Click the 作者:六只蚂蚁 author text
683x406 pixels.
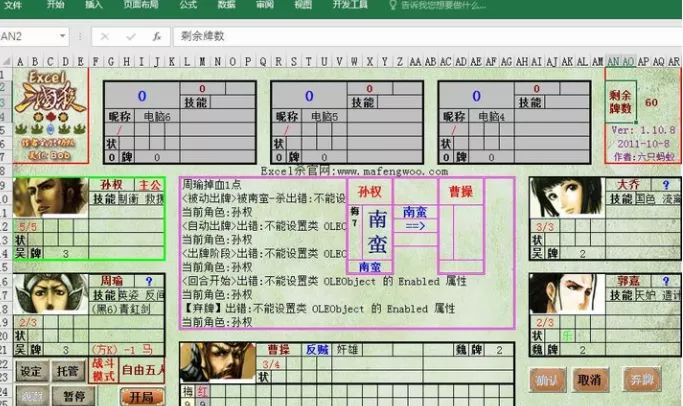tap(646, 157)
